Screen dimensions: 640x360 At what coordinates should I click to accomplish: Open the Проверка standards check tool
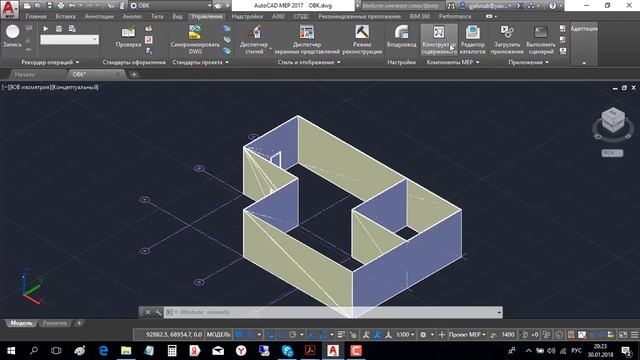(x=128, y=37)
